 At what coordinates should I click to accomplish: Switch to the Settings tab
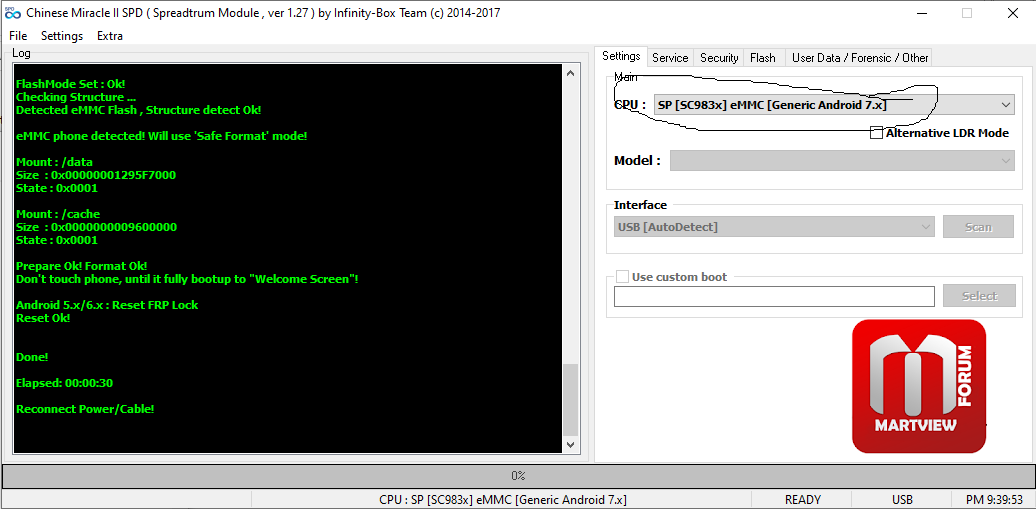[x=621, y=57]
